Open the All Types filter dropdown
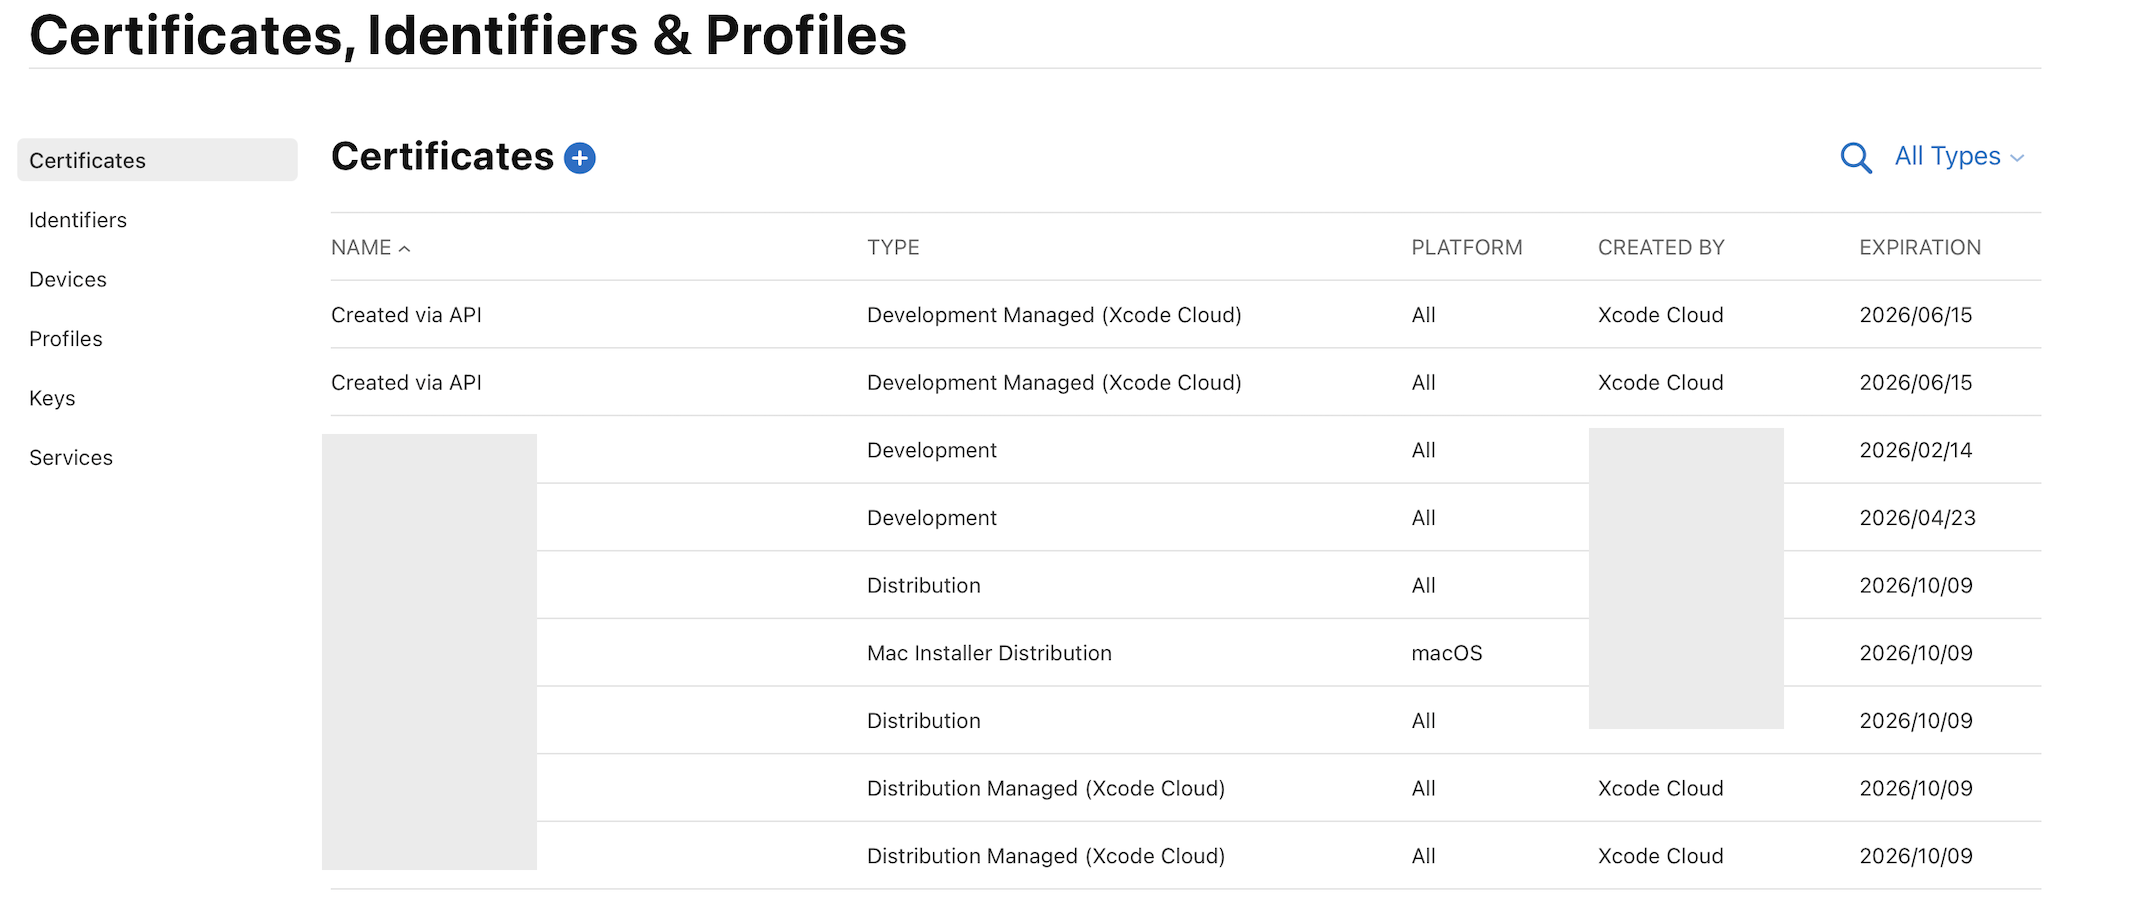2130x920 pixels. coord(1958,157)
